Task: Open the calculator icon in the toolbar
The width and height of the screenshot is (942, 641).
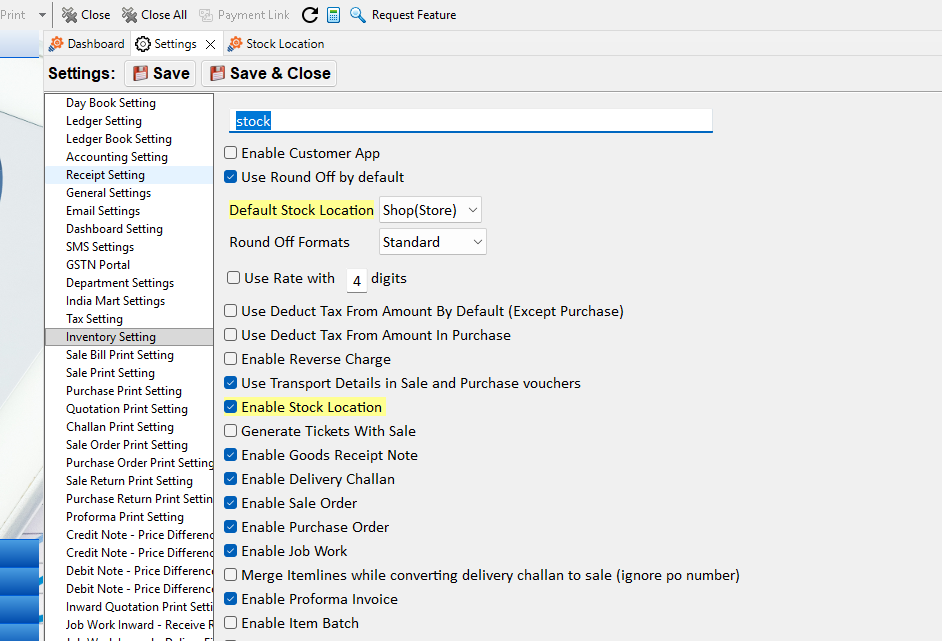Action: point(334,15)
